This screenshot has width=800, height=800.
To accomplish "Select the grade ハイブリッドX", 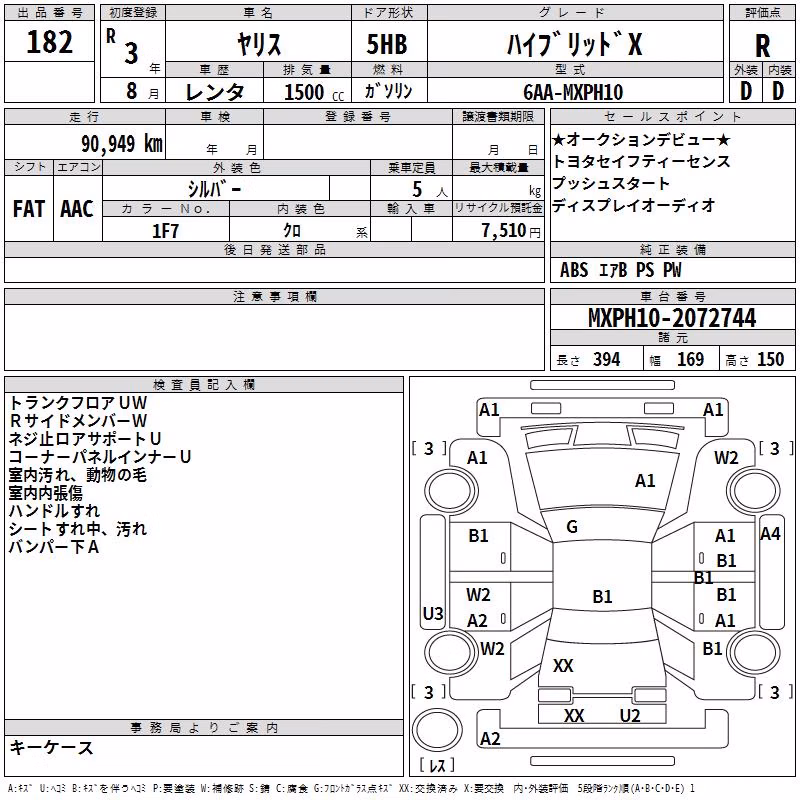I will (x=574, y=44).
